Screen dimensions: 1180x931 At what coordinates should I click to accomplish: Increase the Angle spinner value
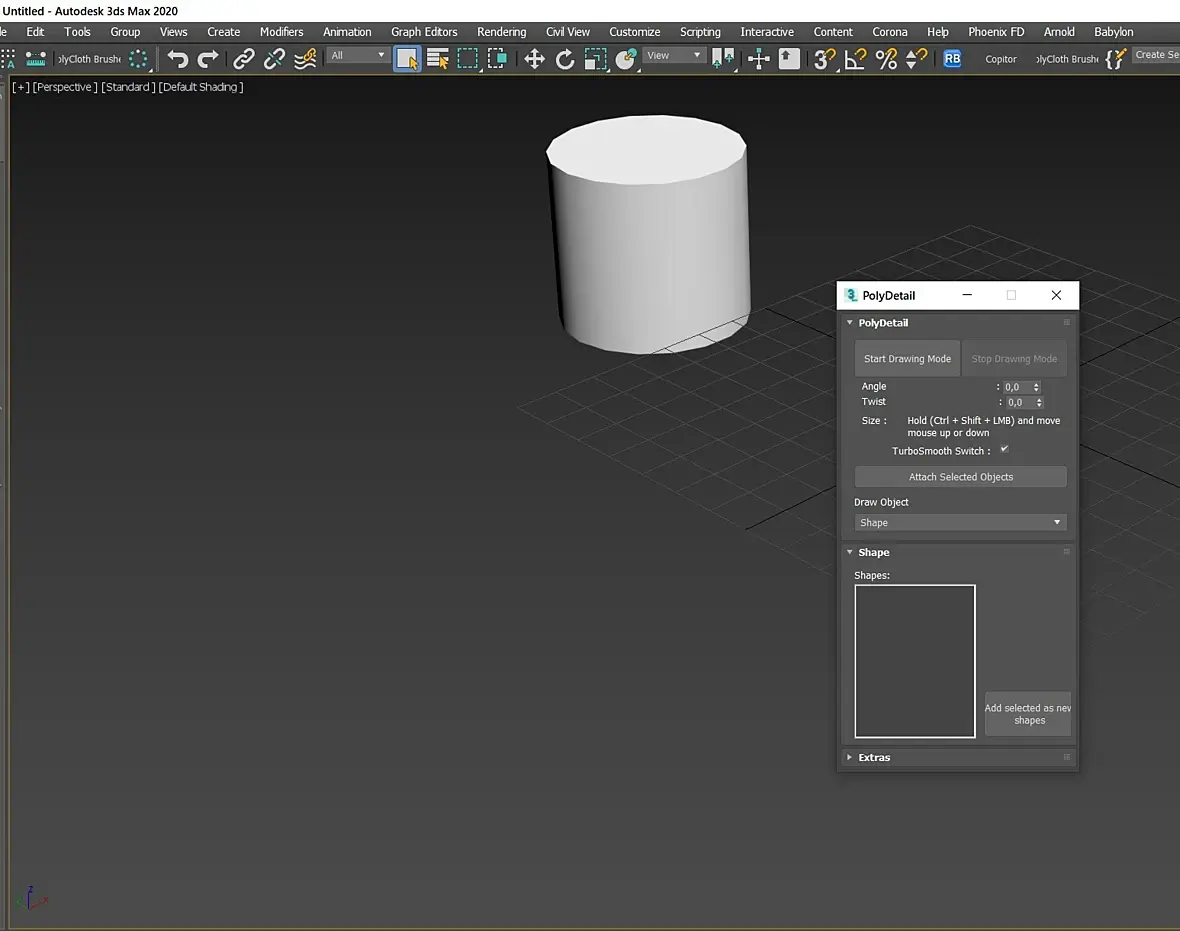[1036, 384]
